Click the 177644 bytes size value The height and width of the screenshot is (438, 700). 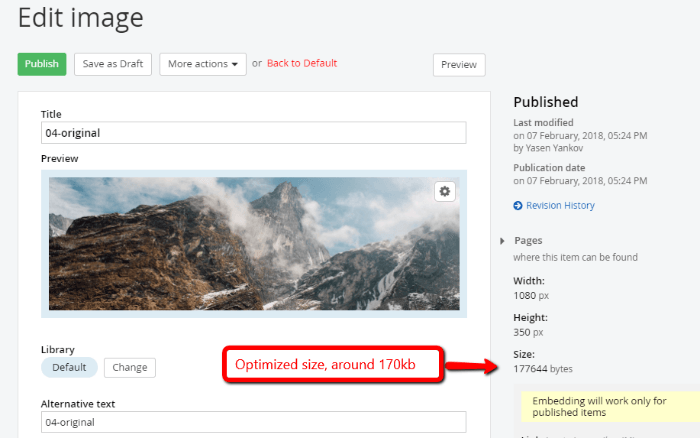tap(544, 369)
